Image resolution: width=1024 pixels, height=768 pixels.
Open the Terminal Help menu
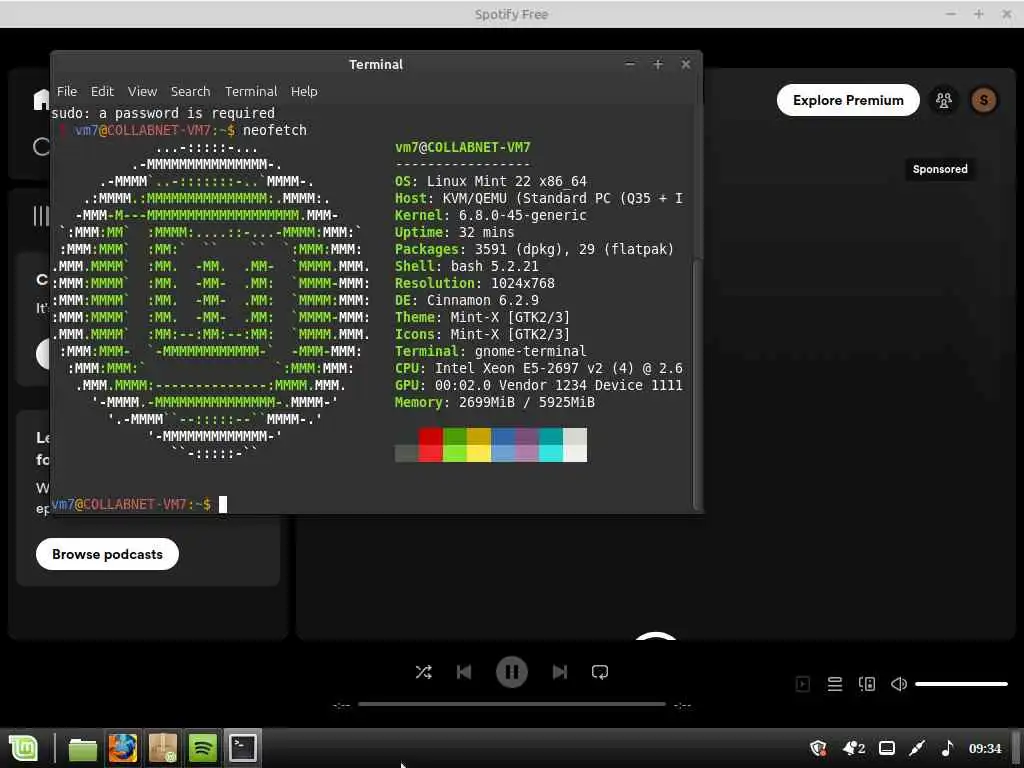[304, 91]
